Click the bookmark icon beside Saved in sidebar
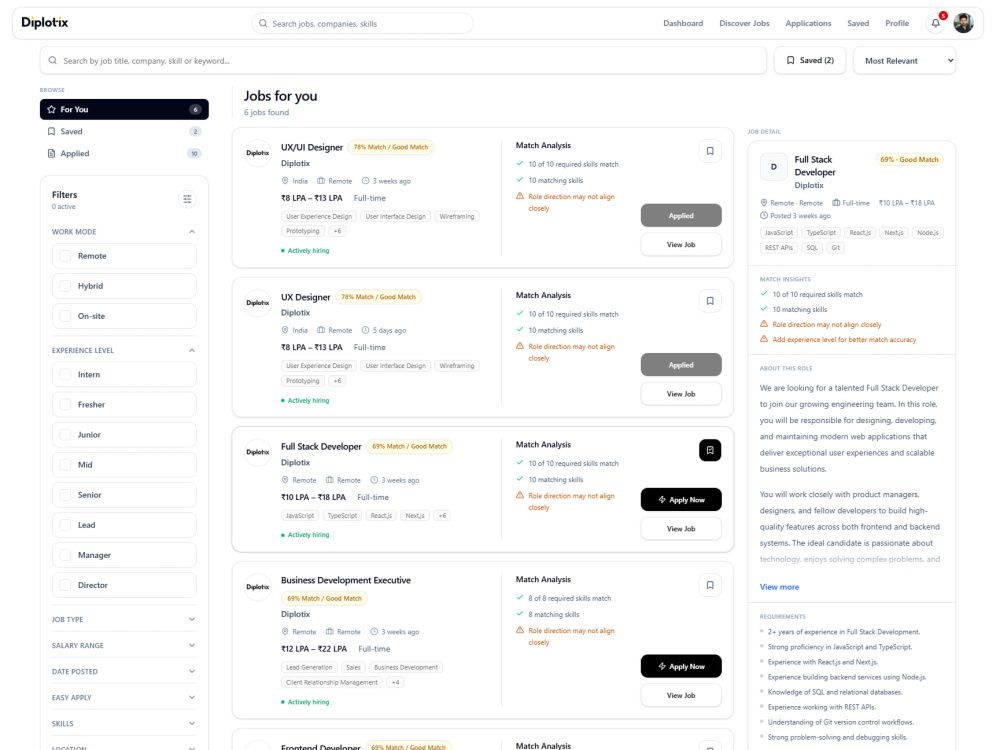This screenshot has height=750, width=1000. point(52,131)
